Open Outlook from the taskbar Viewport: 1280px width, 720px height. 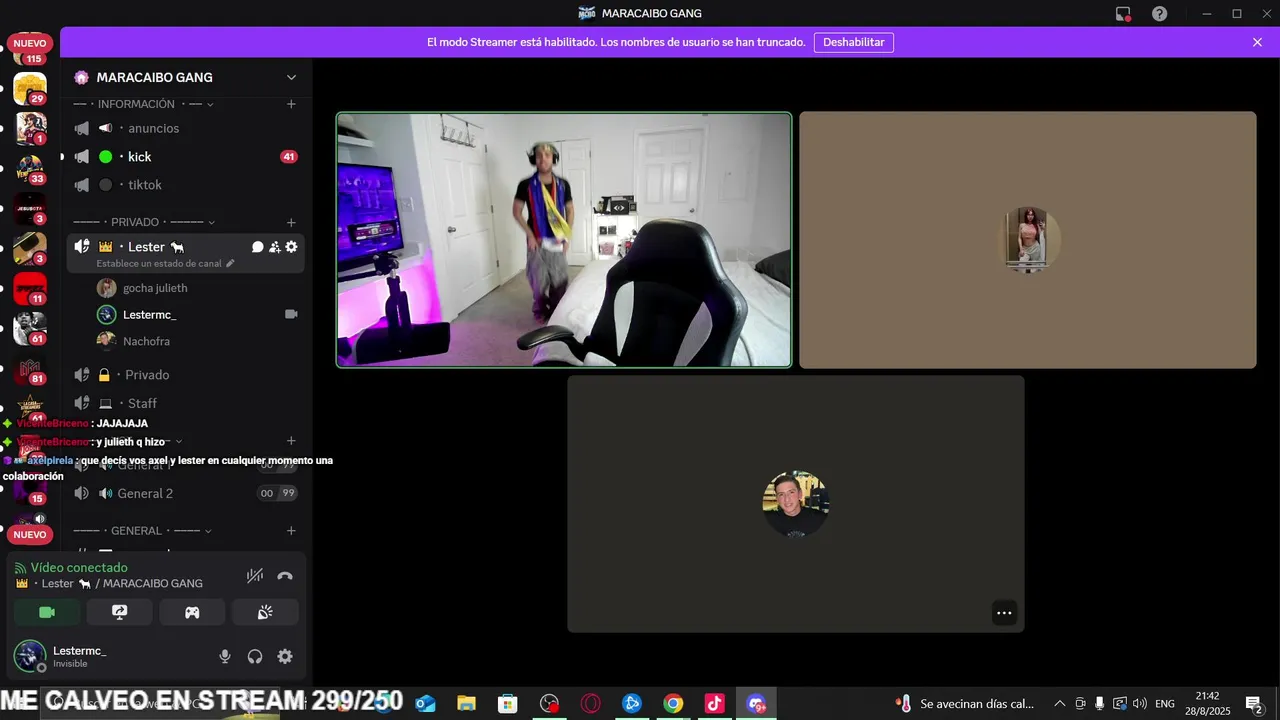426,704
